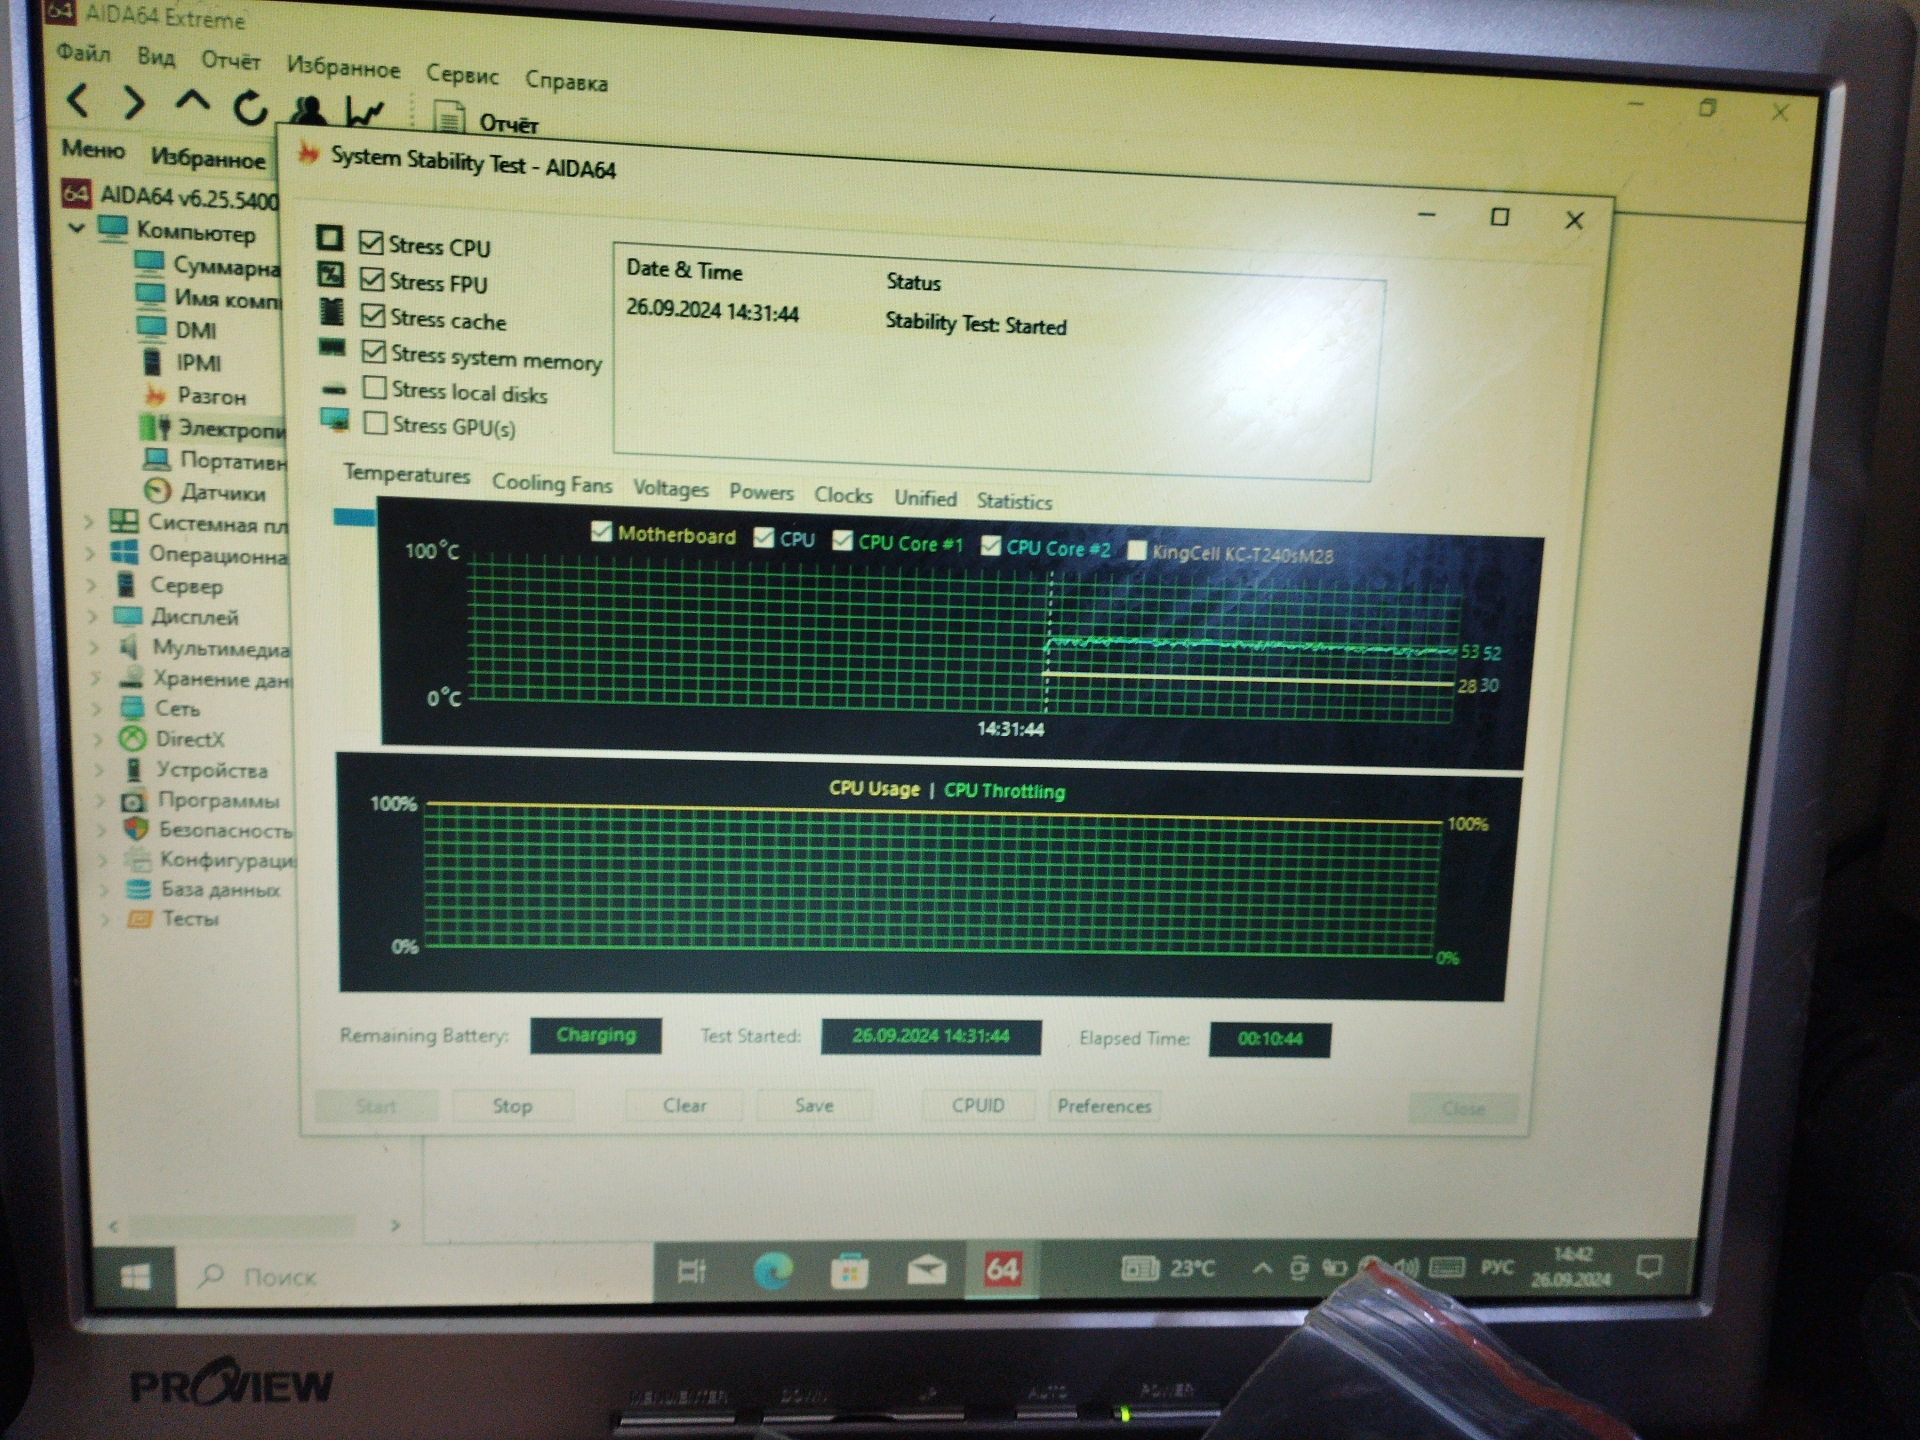This screenshot has width=1920, height=1440.
Task: Show hidden system tray icons
Action: 1262,1268
